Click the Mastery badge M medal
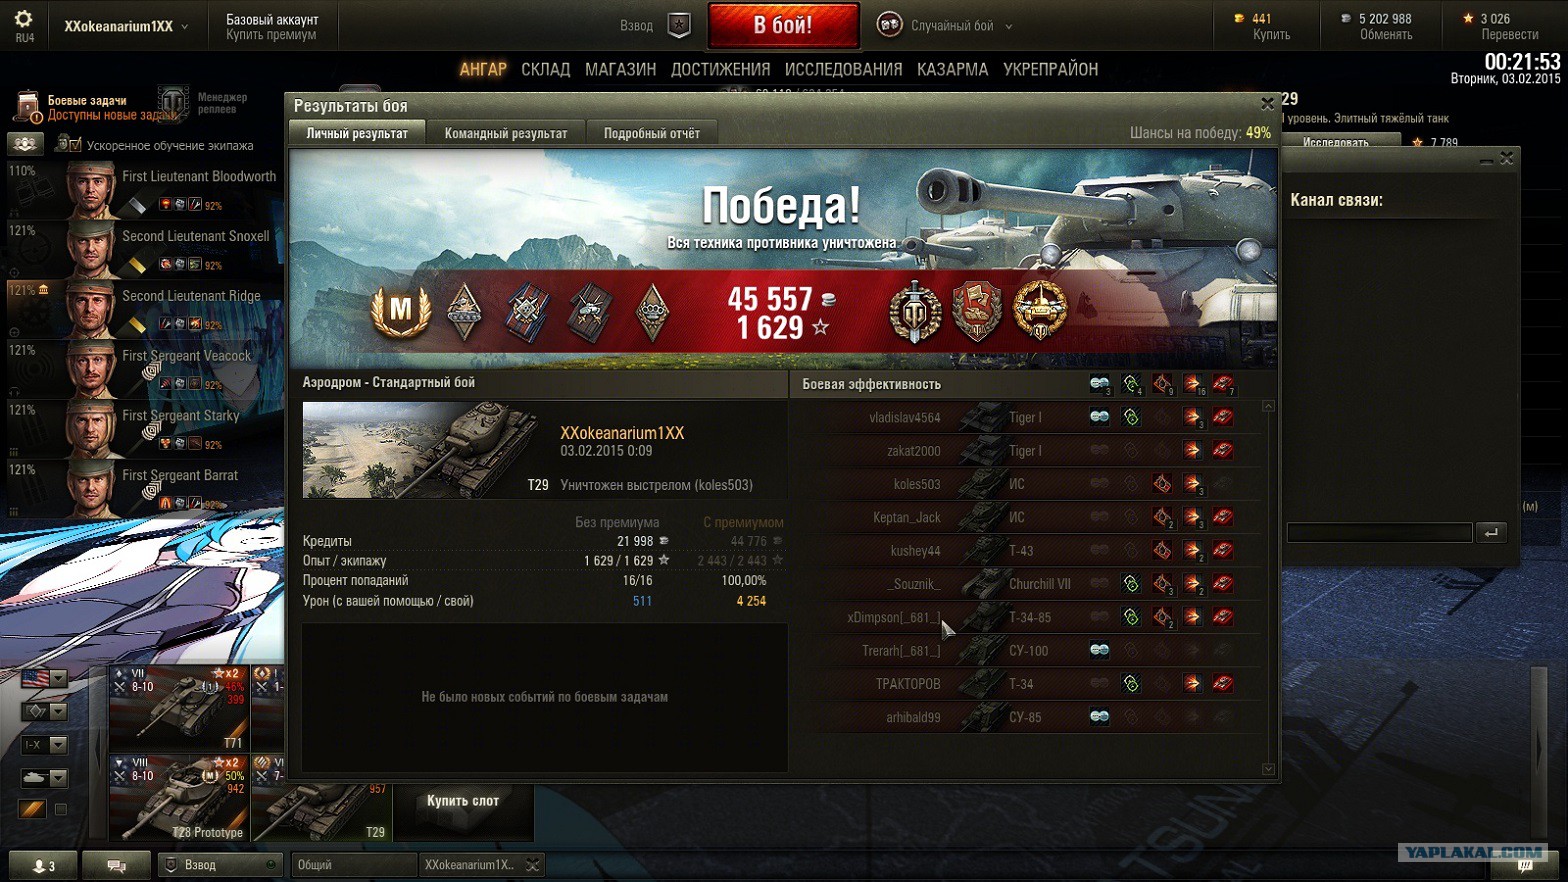The image size is (1568, 882). [401, 311]
